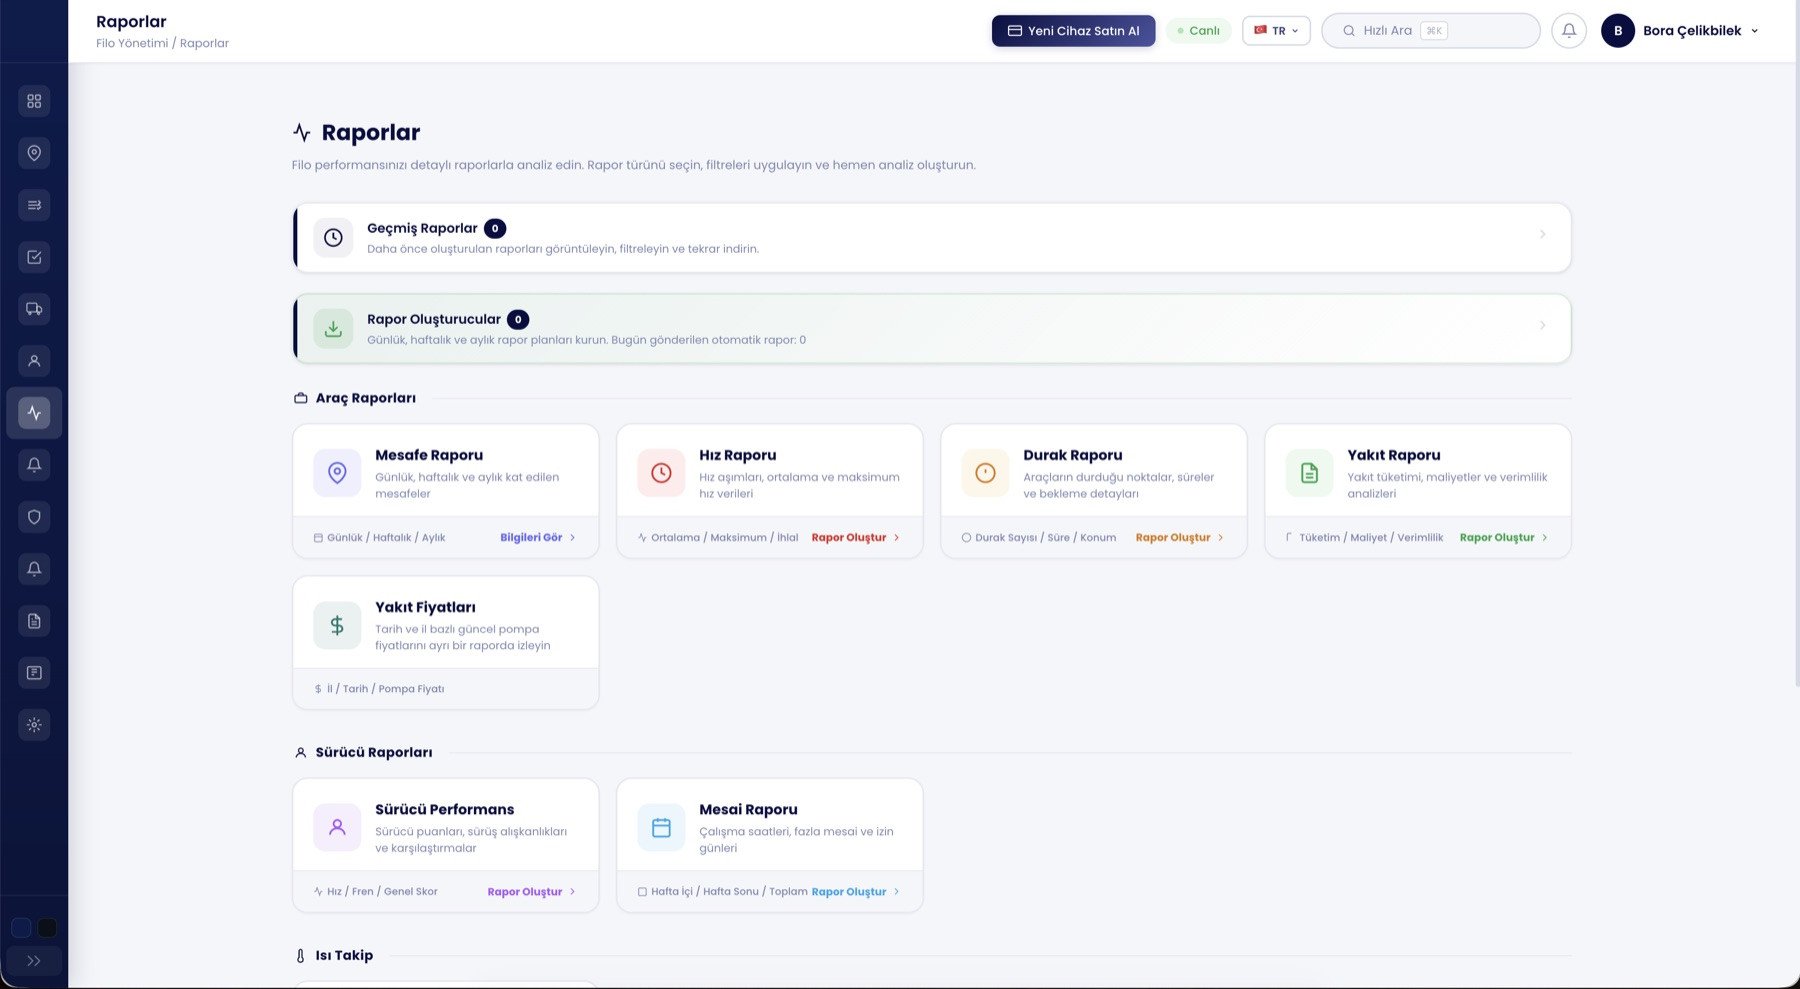Open the document file sidebar icon

click(x=34, y=621)
